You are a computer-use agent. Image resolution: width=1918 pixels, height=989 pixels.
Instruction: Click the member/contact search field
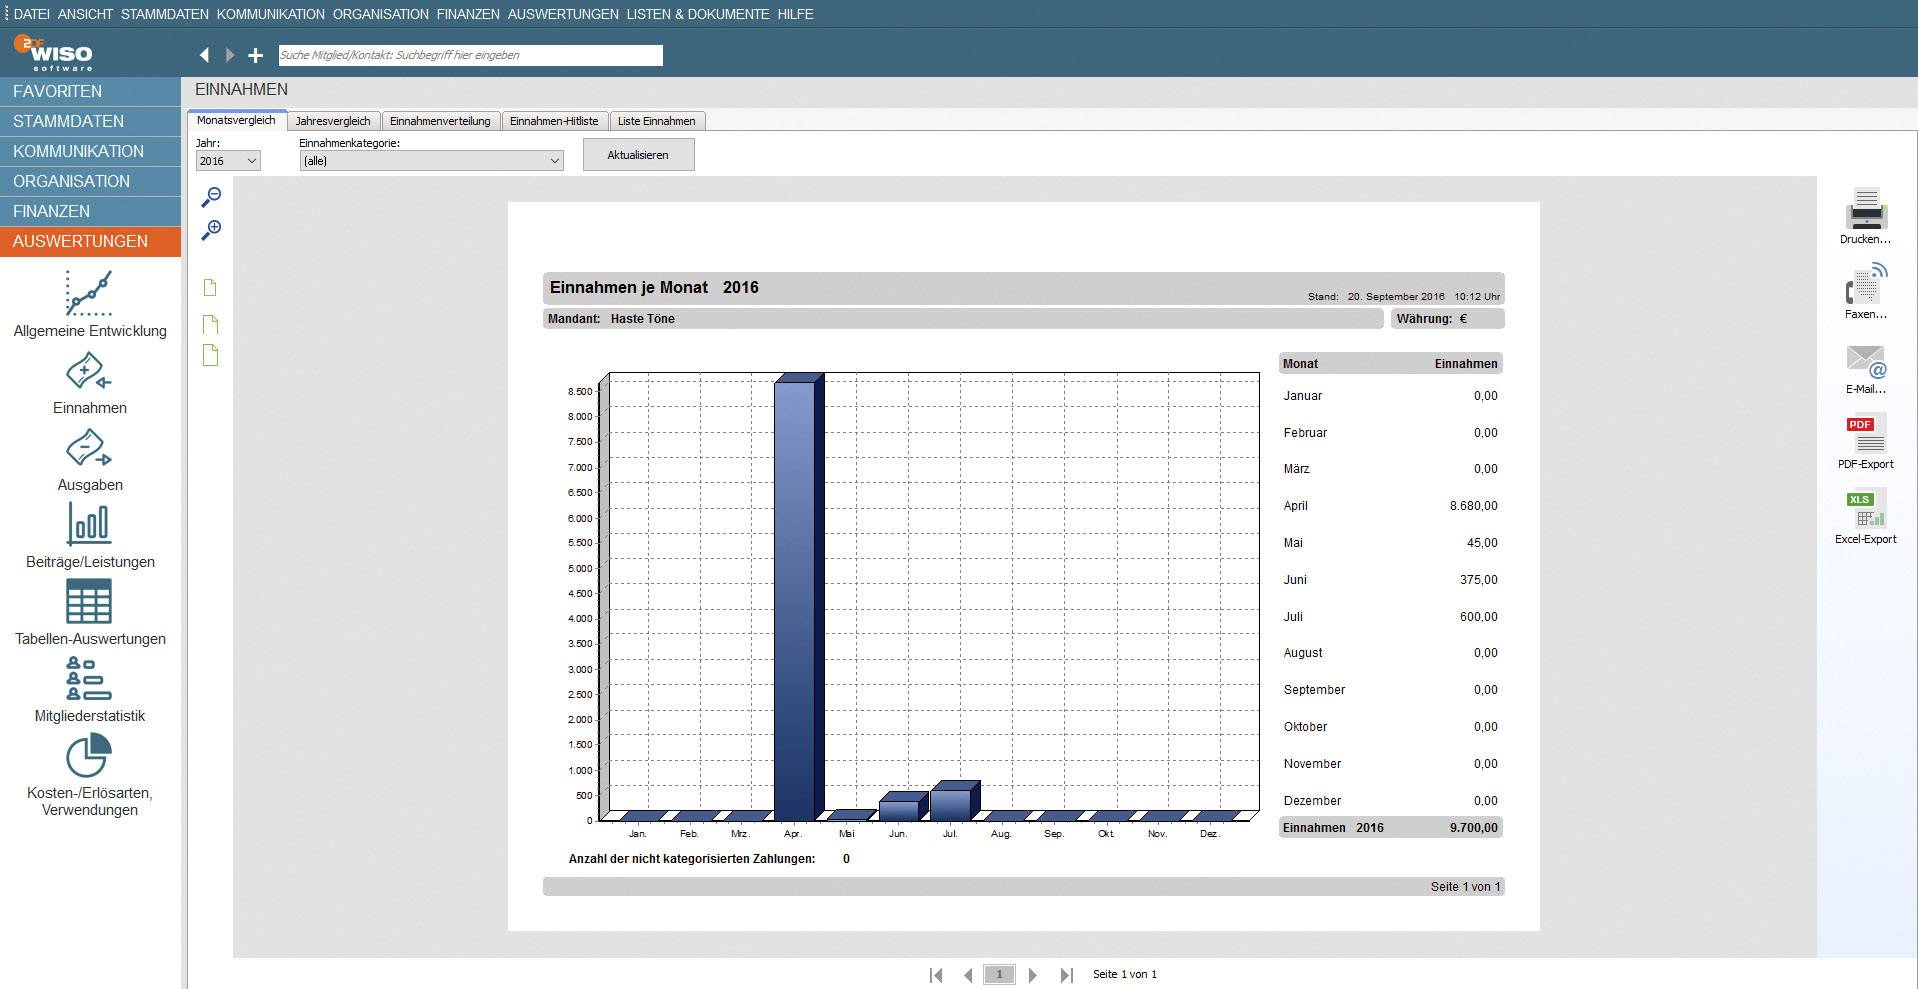(470, 56)
